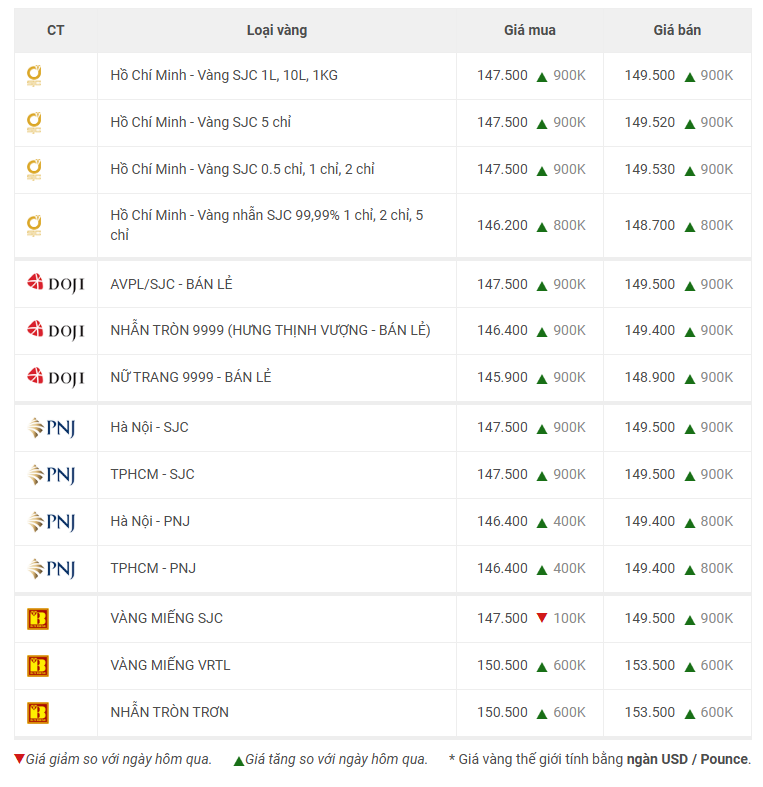Screen dimensions: 763x787
Task: Click the DOJI logo beside NỮ TRANG 9999
Action: pos(55,377)
